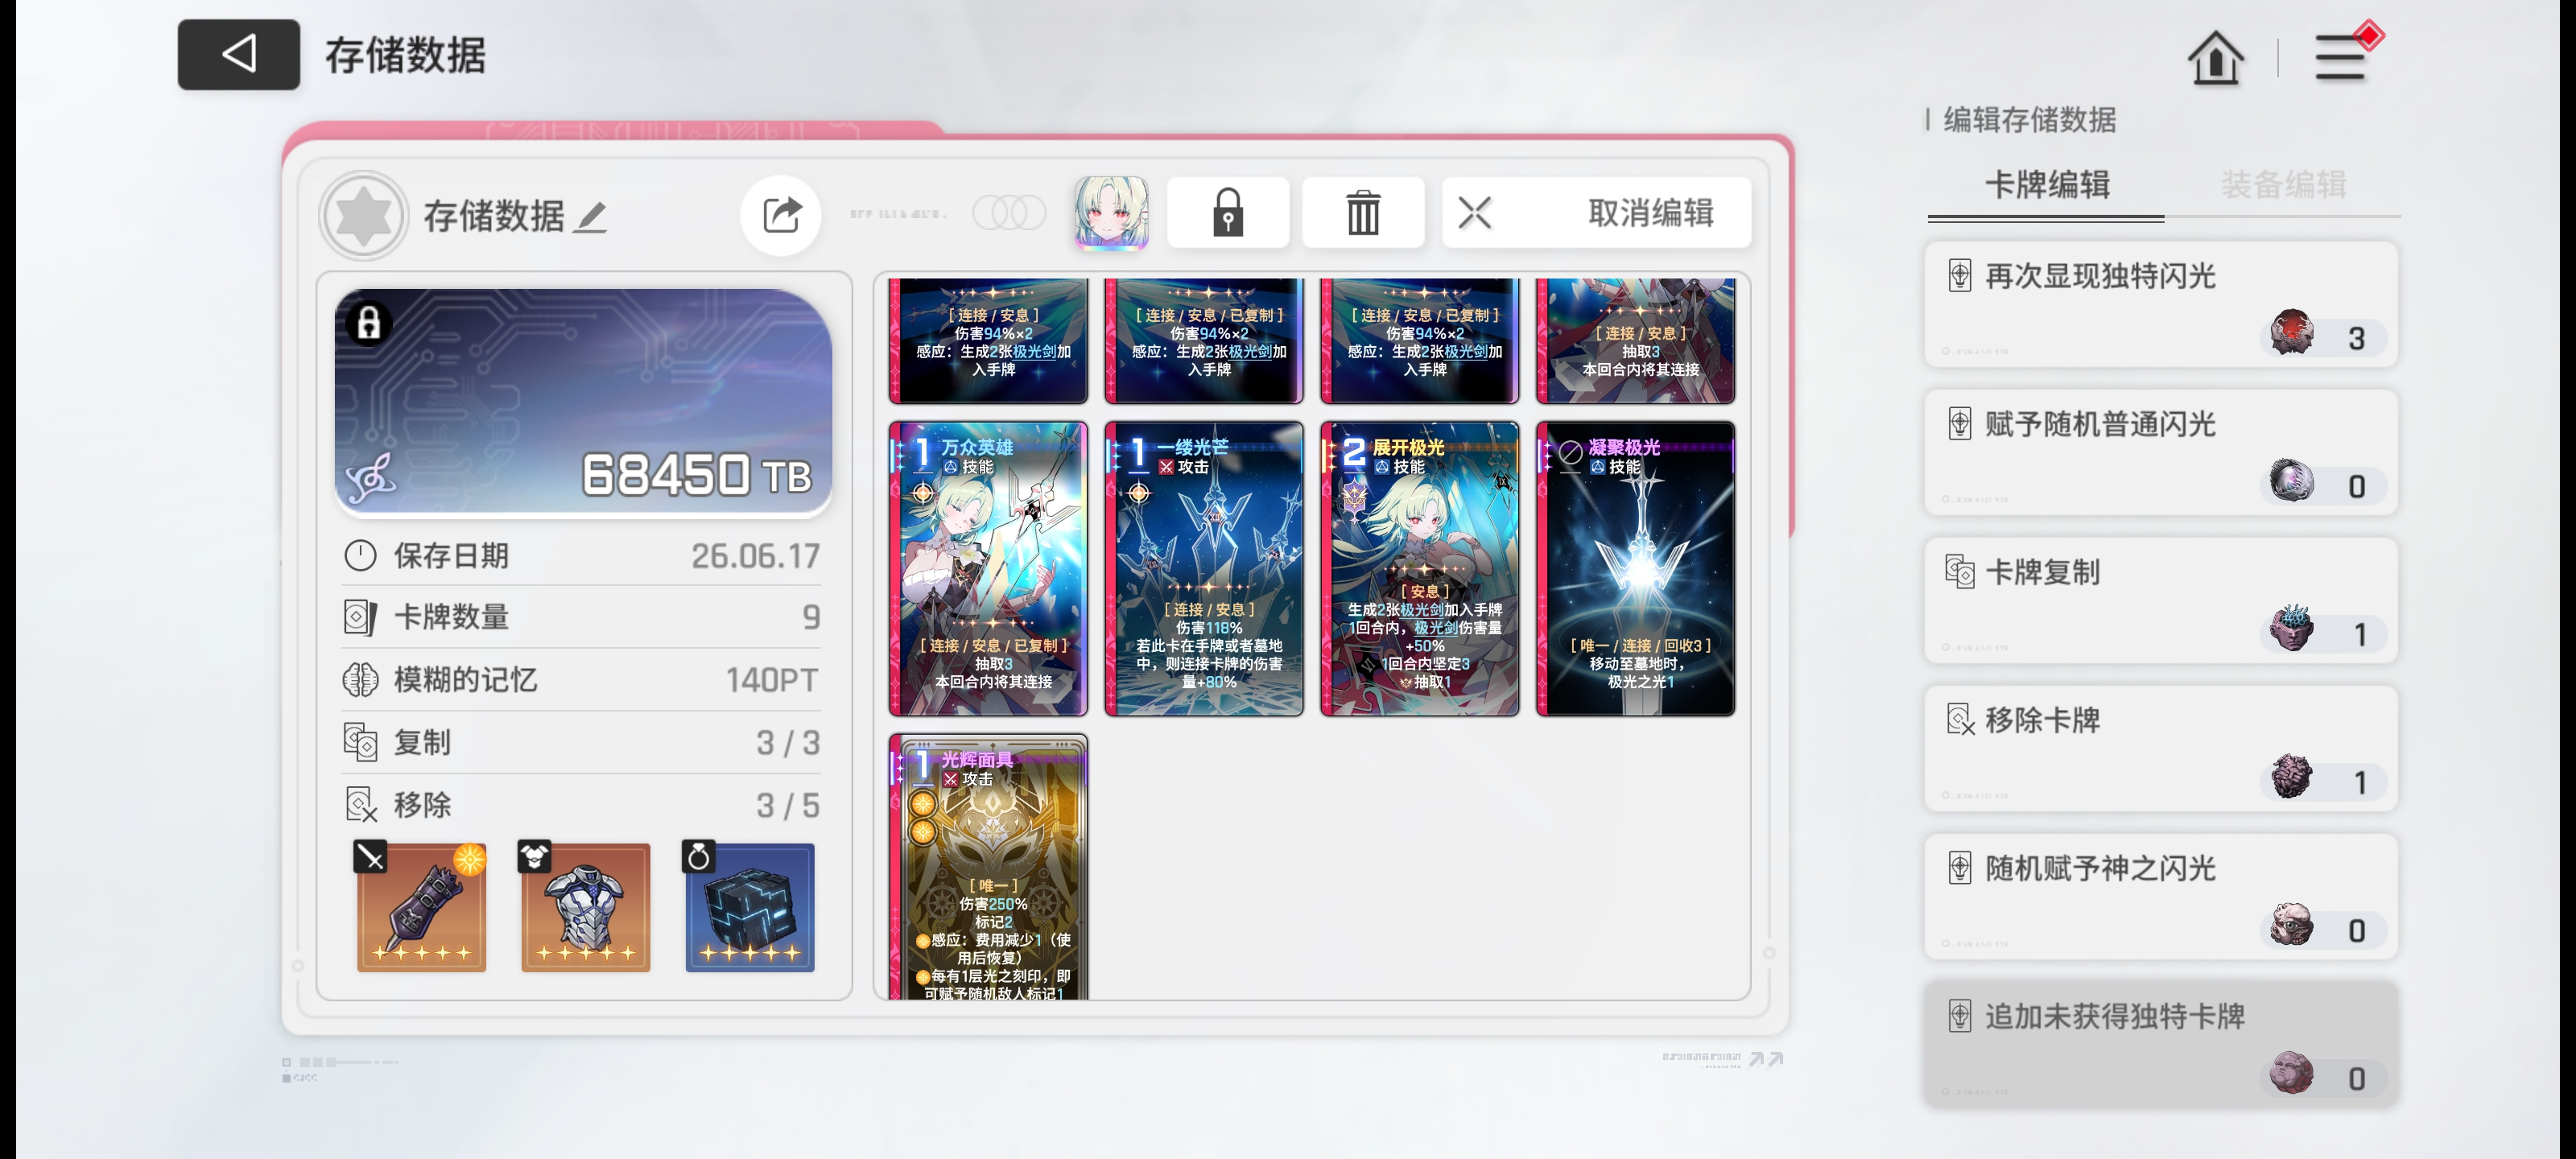
Task: Tap the card icon in 再次显现独特闪光
Action: [x=1959, y=275]
